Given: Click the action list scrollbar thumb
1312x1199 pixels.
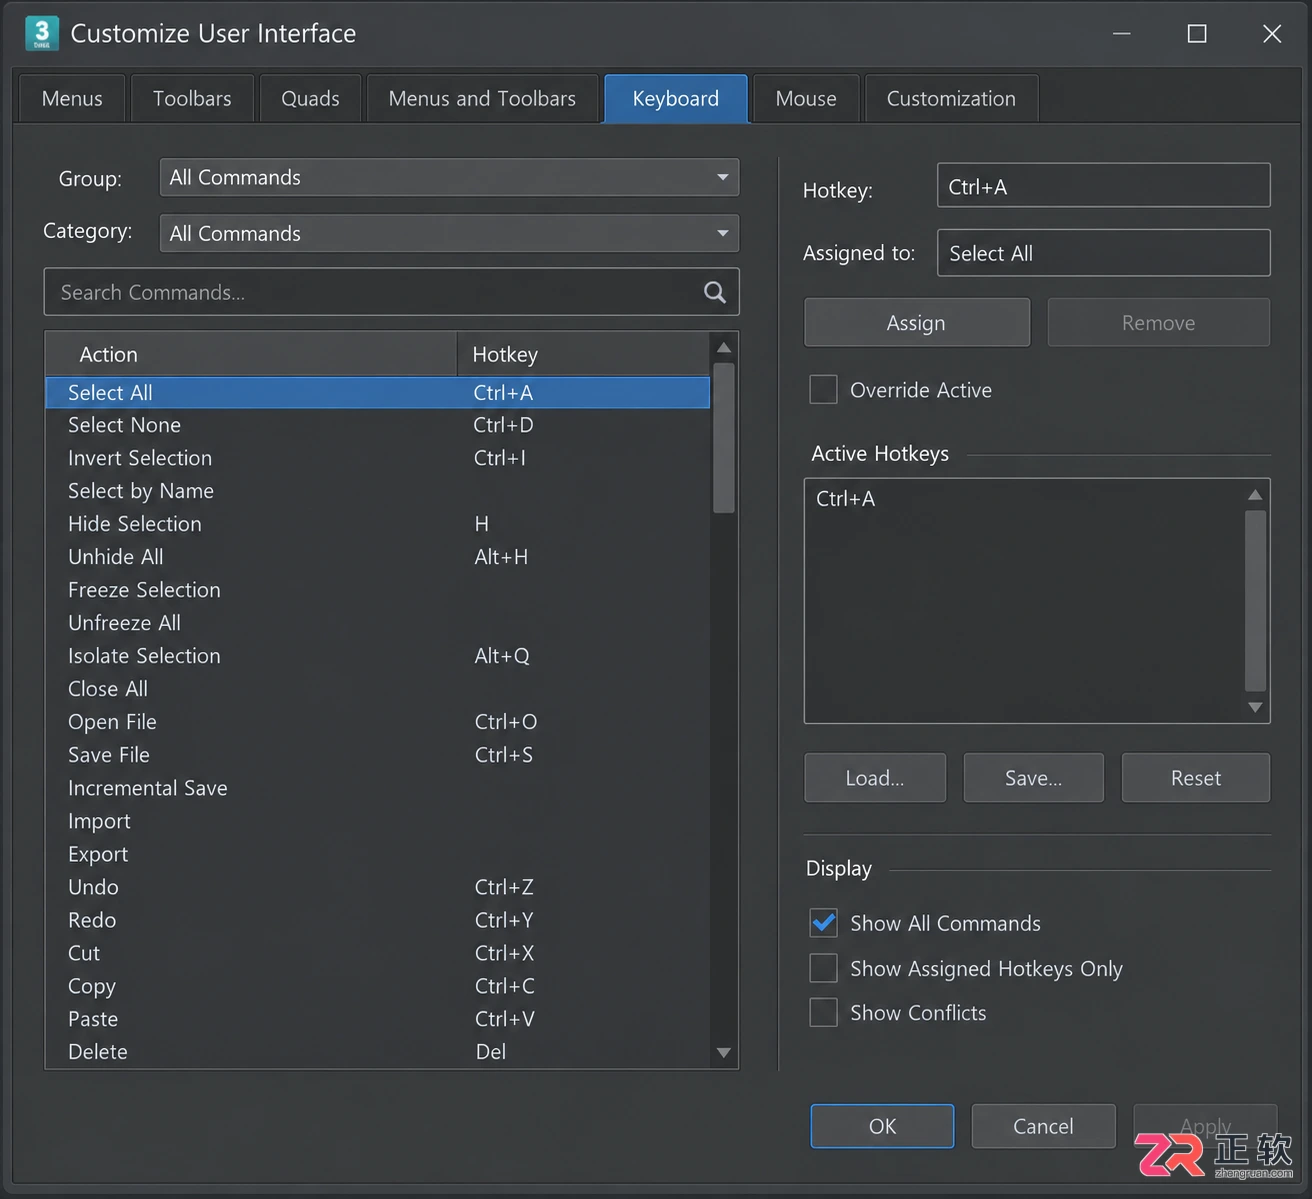Looking at the screenshot, I should point(724,438).
